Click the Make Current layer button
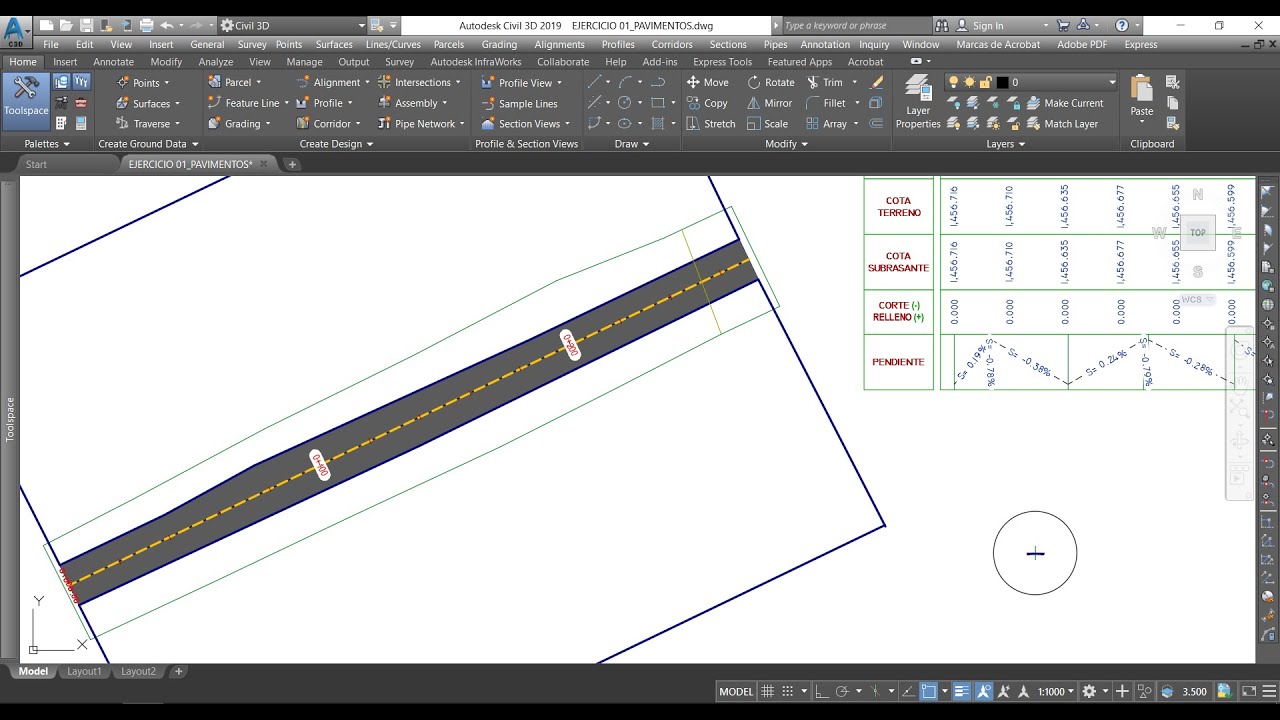 (1065, 103)
